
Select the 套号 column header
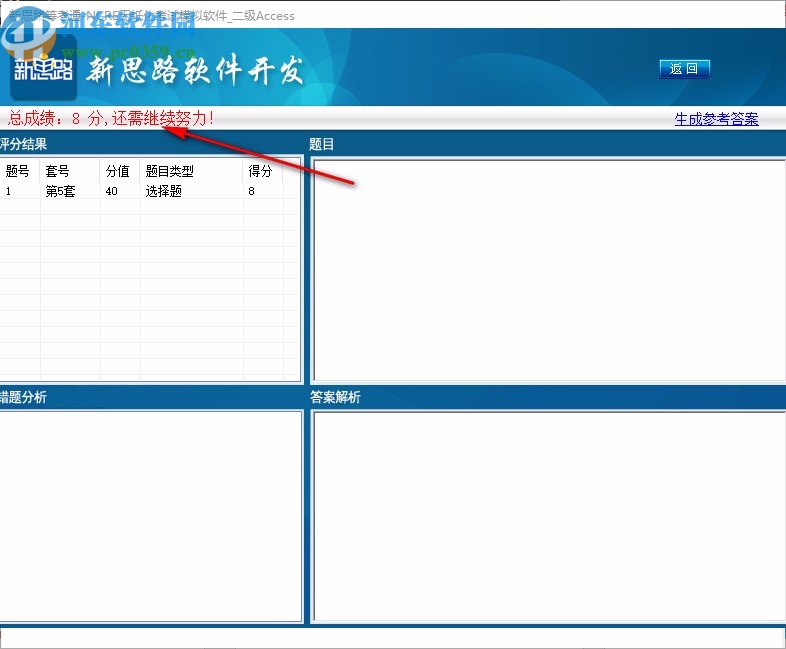point(70,171)
